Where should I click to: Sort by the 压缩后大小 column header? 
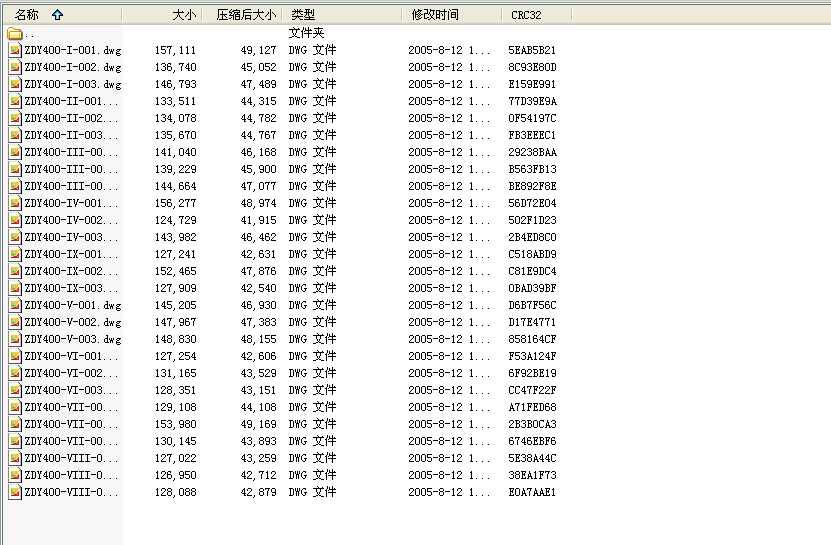point(242,15)
